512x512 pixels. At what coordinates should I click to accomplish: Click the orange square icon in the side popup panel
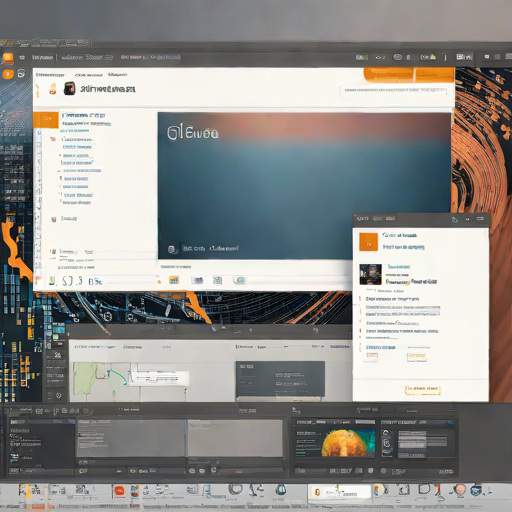(x=368, y=242)
